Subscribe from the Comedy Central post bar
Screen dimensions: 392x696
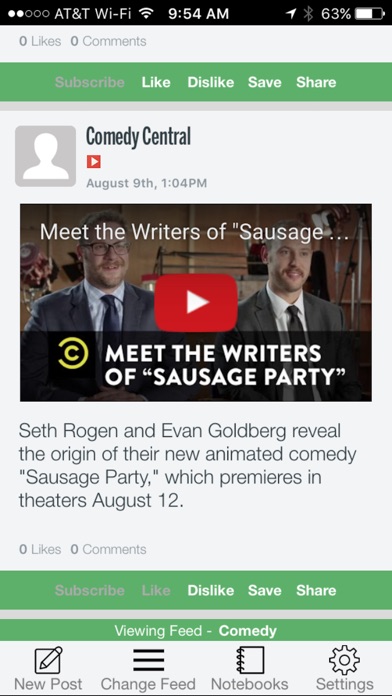[90, 590]
